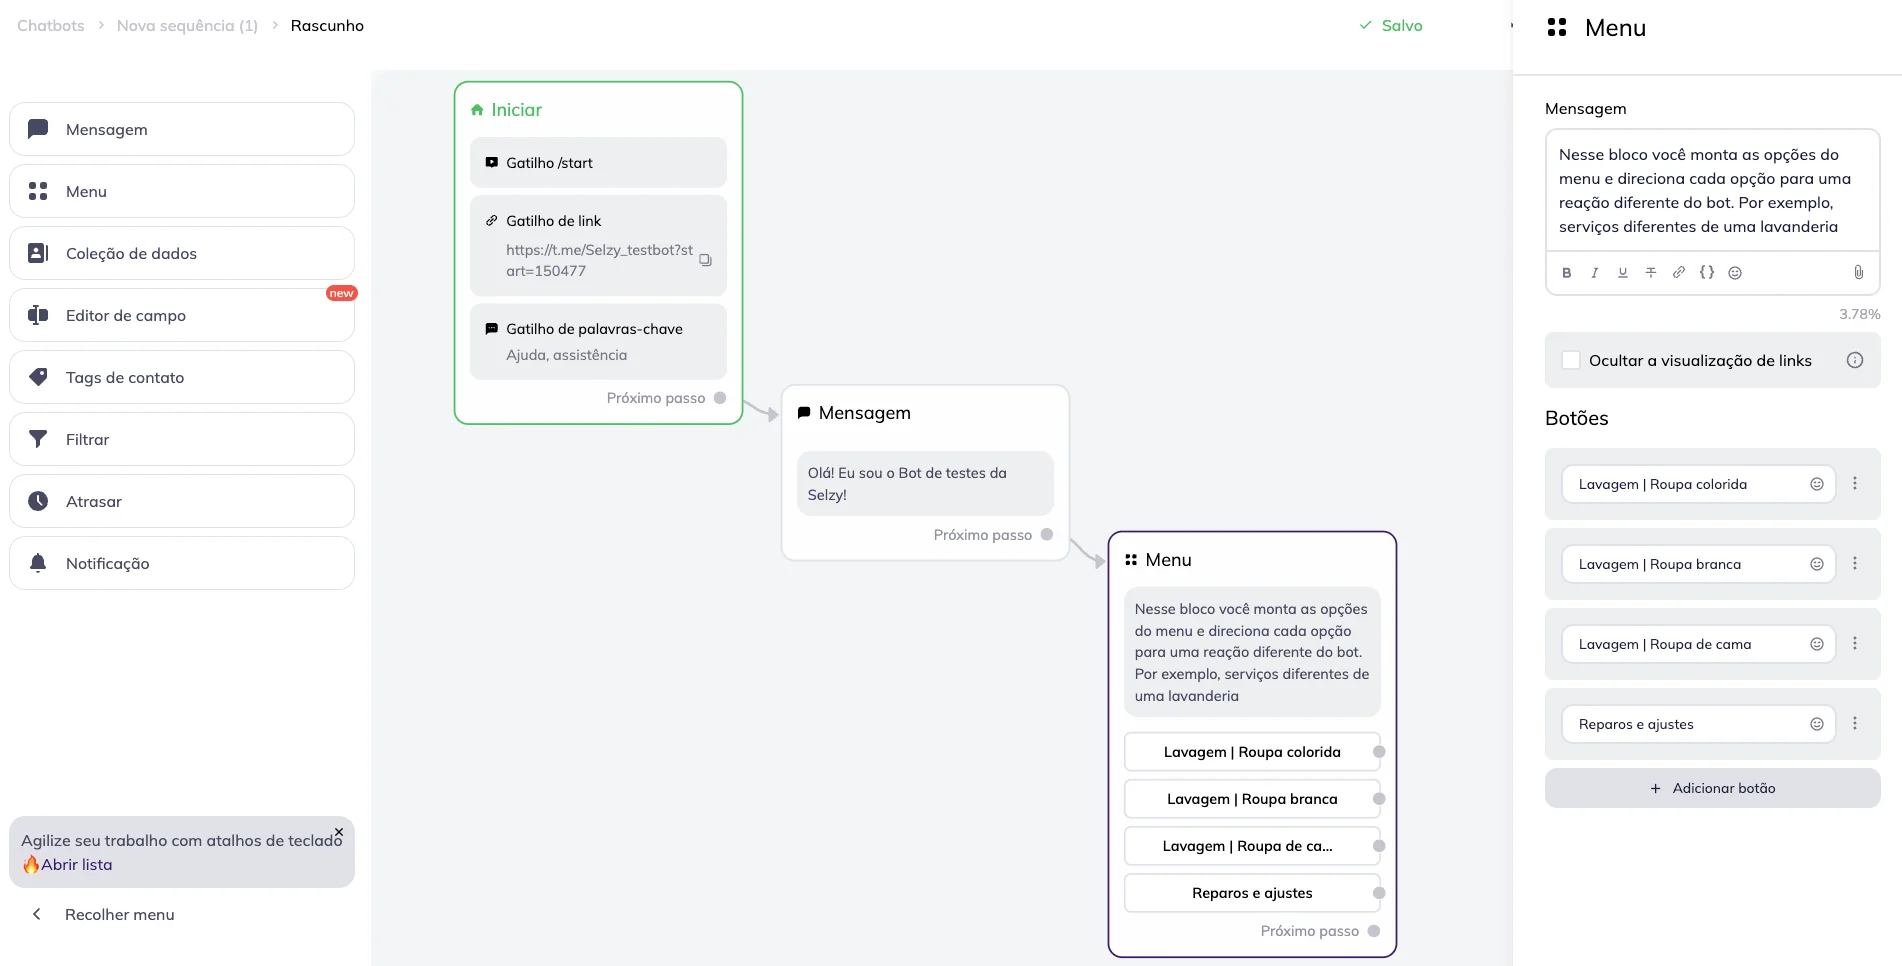The image size is (1902, 966).
Task: Add emoji to 'Reparos e ajustes' button
Action: 1818,723
